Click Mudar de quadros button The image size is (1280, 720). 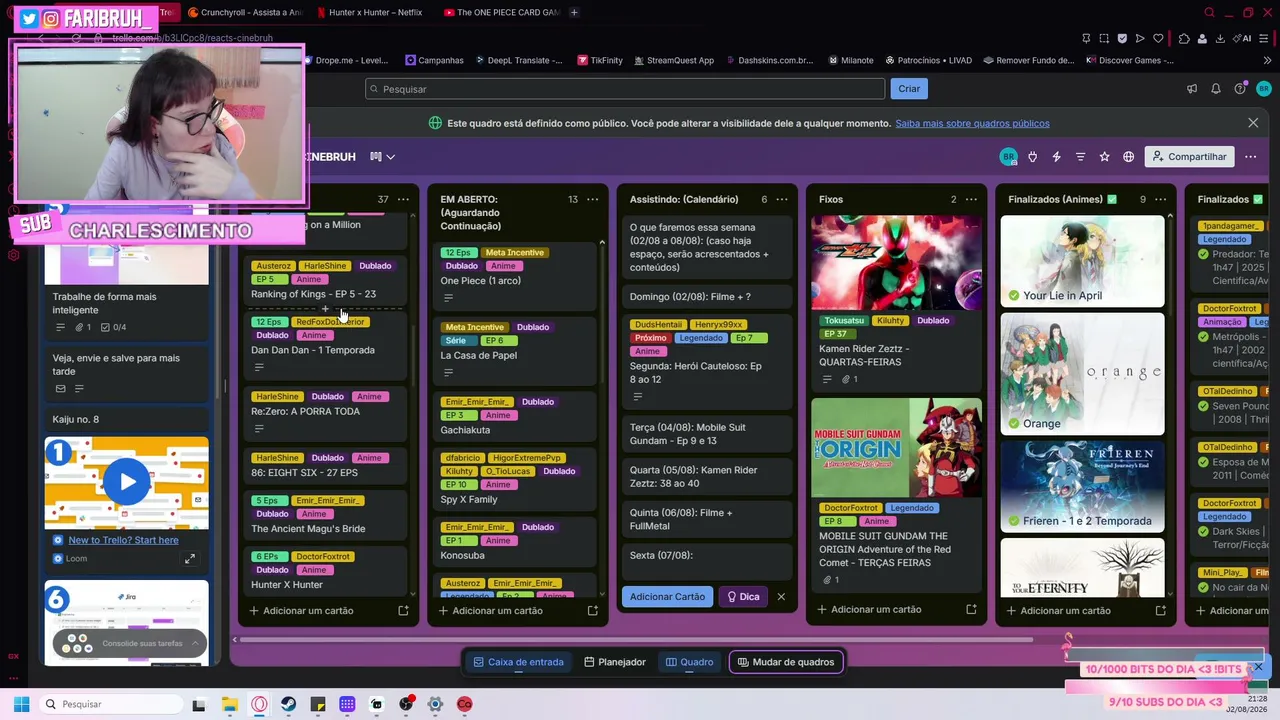(x=786, y=662)
